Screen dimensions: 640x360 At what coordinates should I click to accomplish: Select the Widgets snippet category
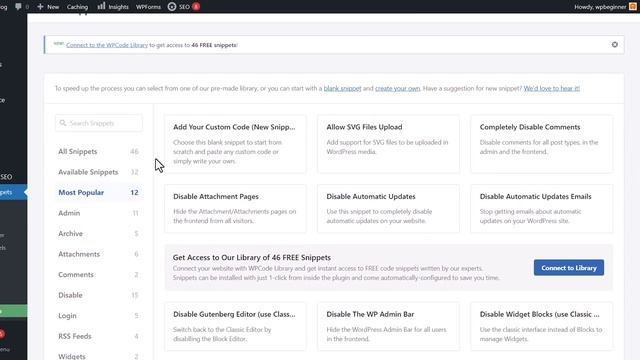(x=98, y=356)
